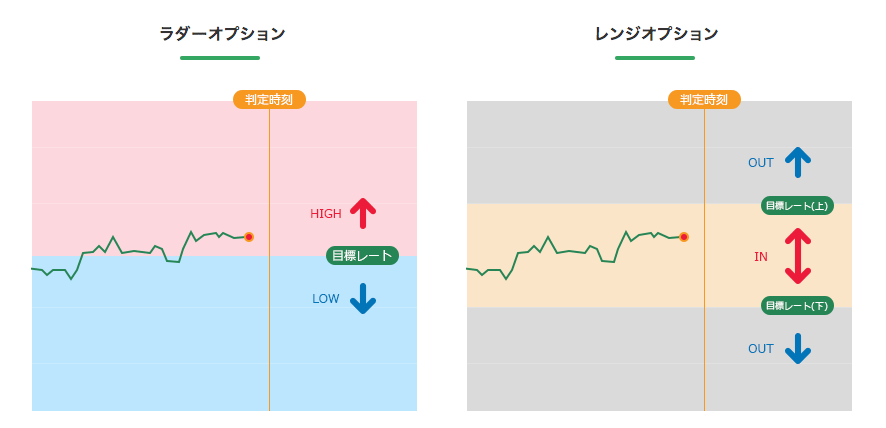Click the 目標レート(上) label
Viewport: 886px width, 428px height.
point(797,206)
